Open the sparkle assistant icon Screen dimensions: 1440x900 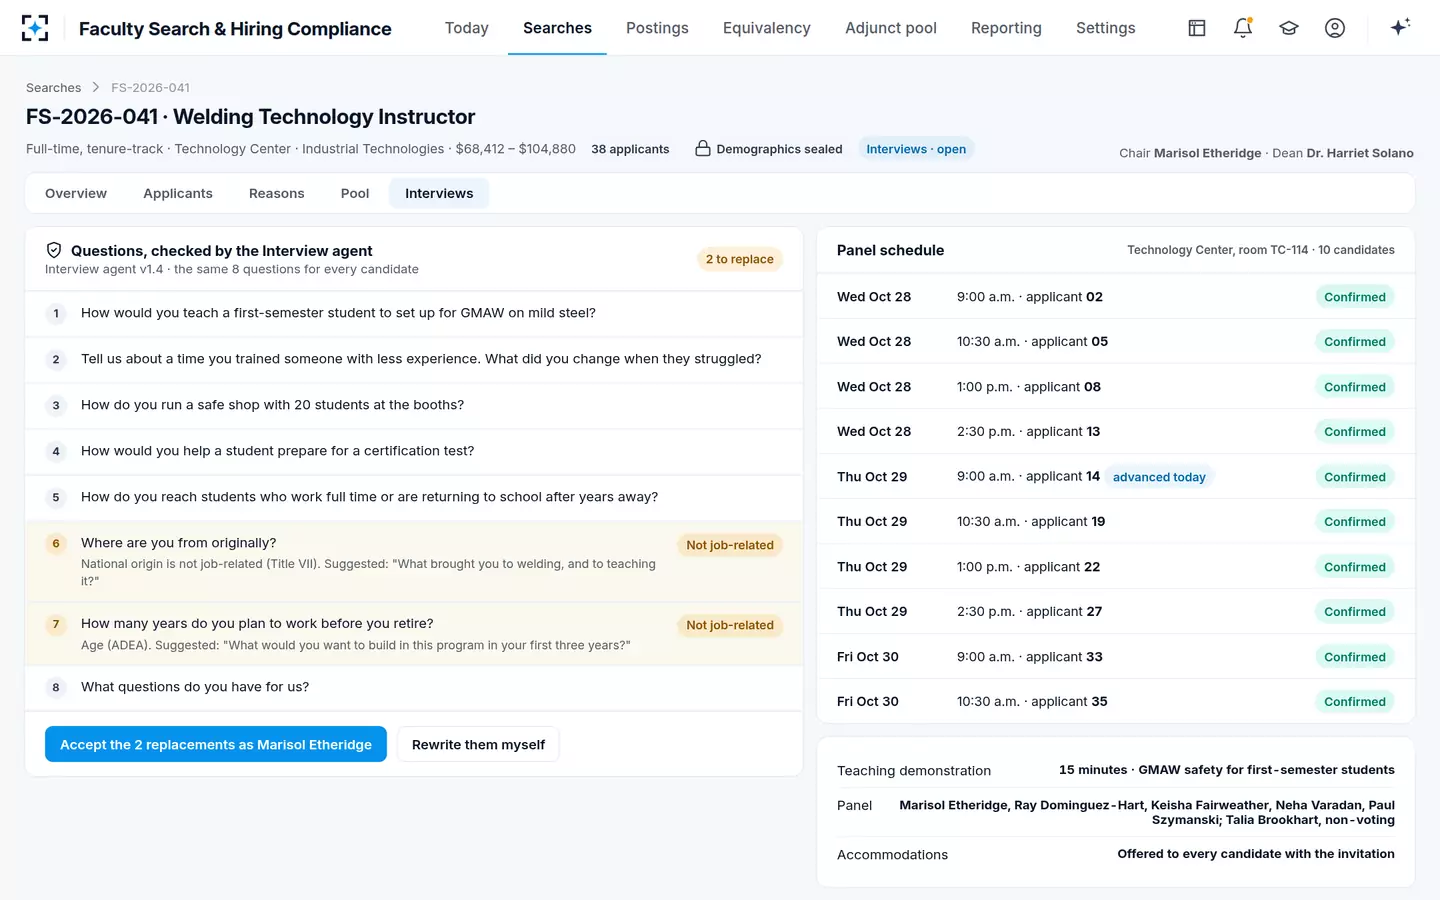1400,27
